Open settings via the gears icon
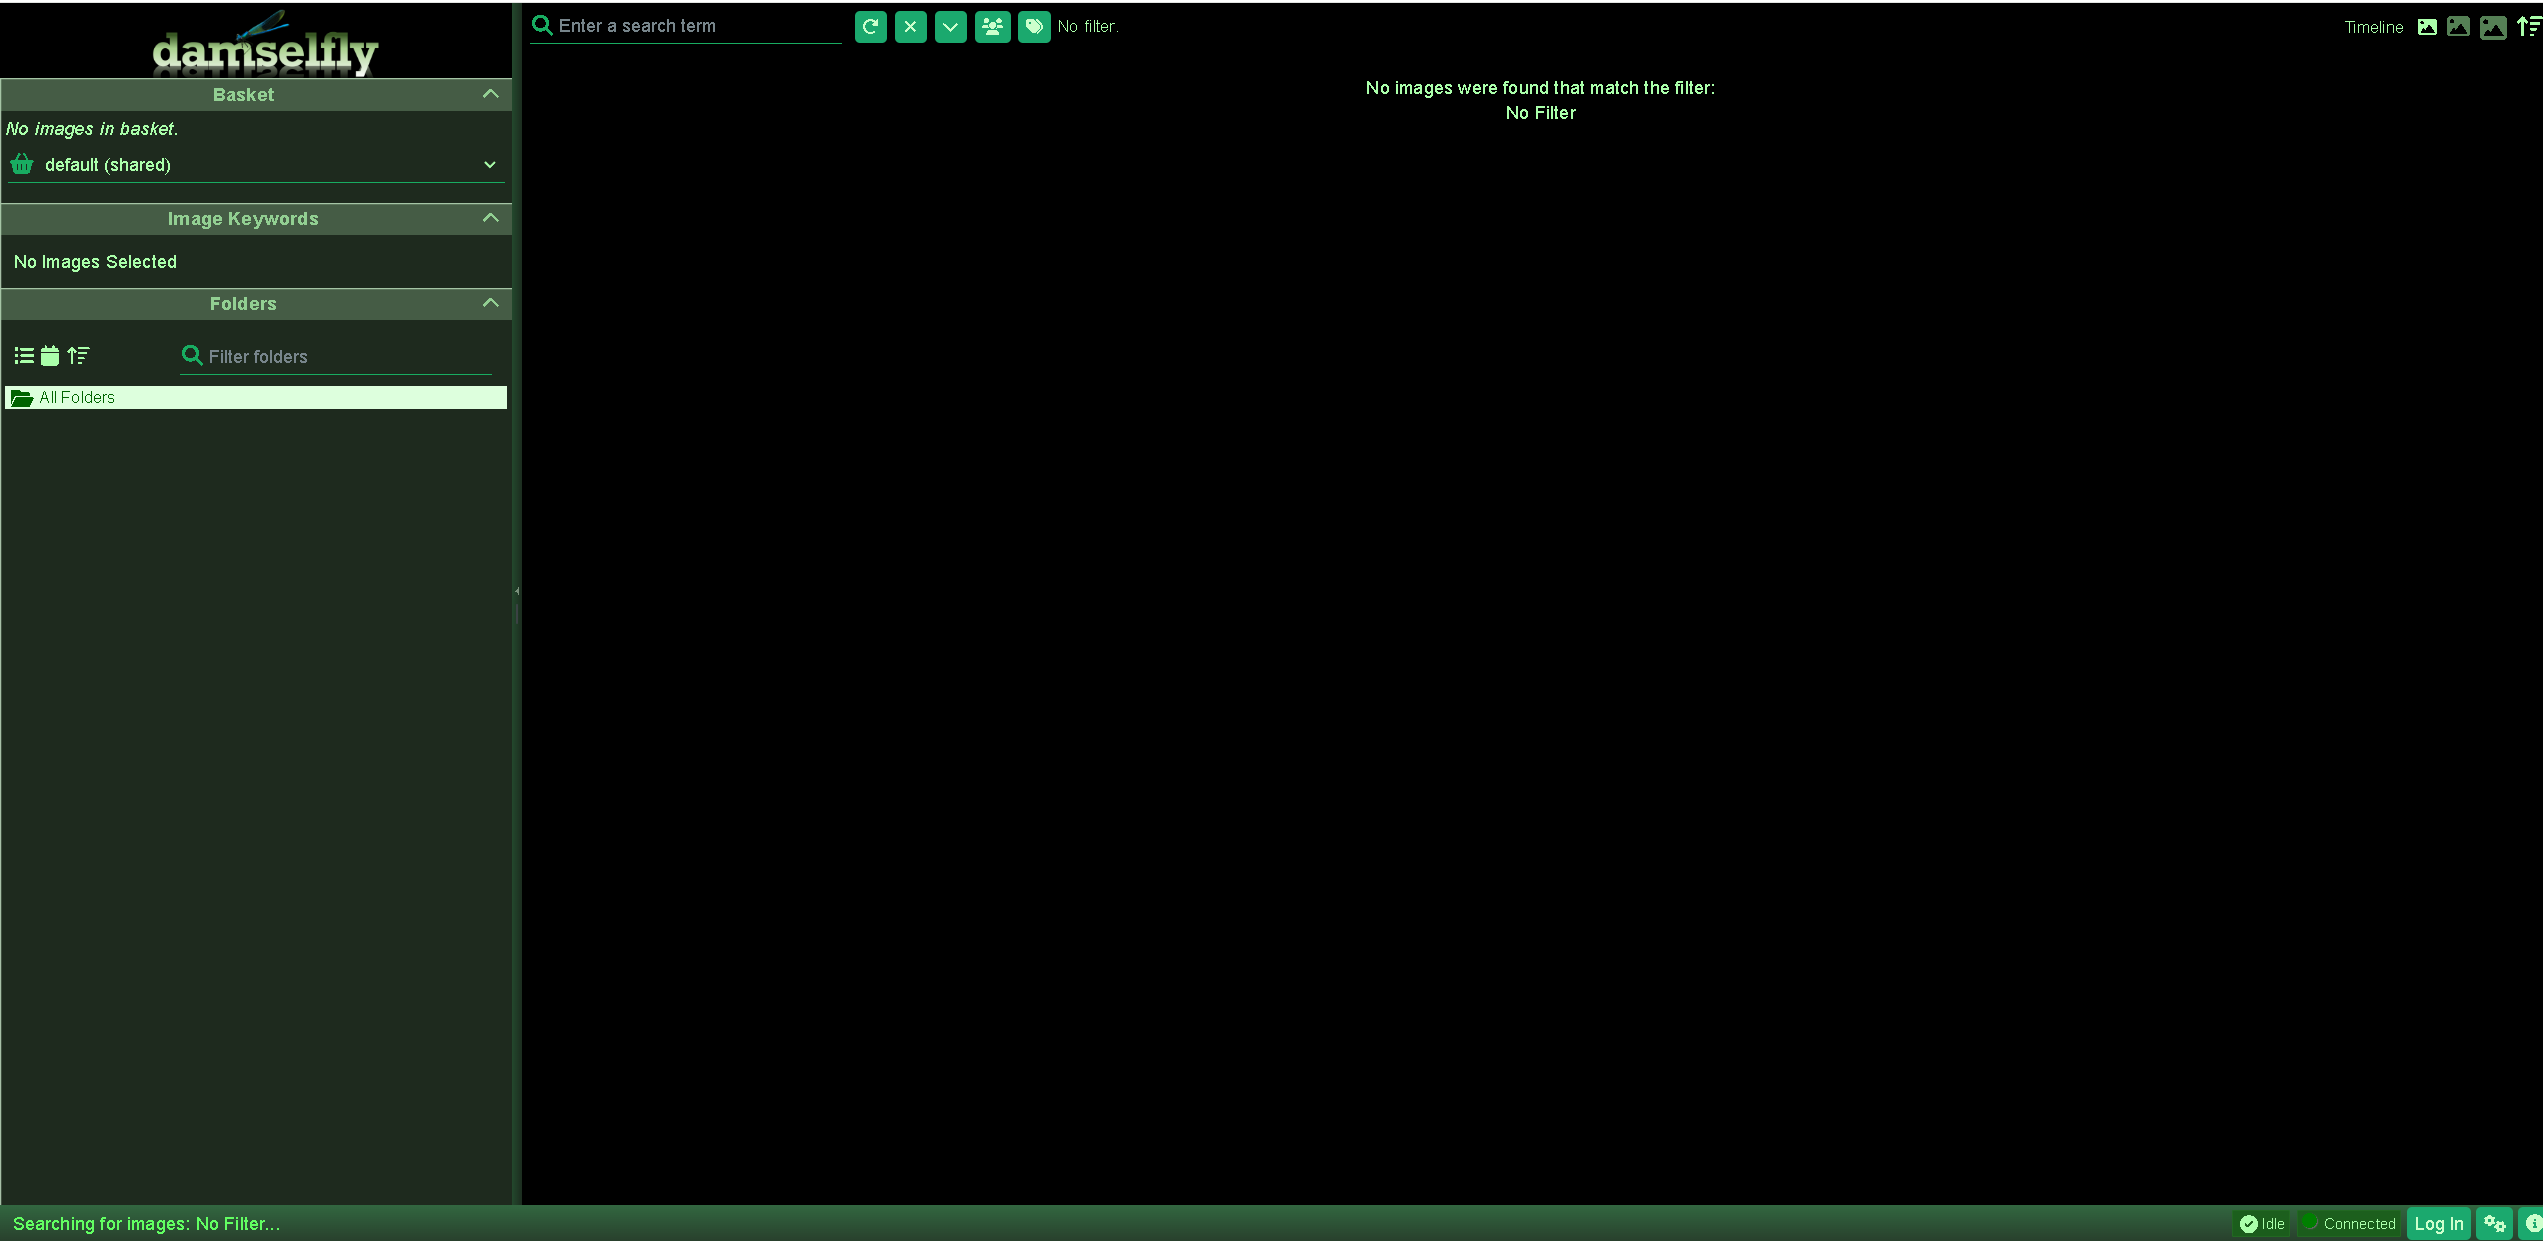2543x1241 pixels. (2493, 1223)
